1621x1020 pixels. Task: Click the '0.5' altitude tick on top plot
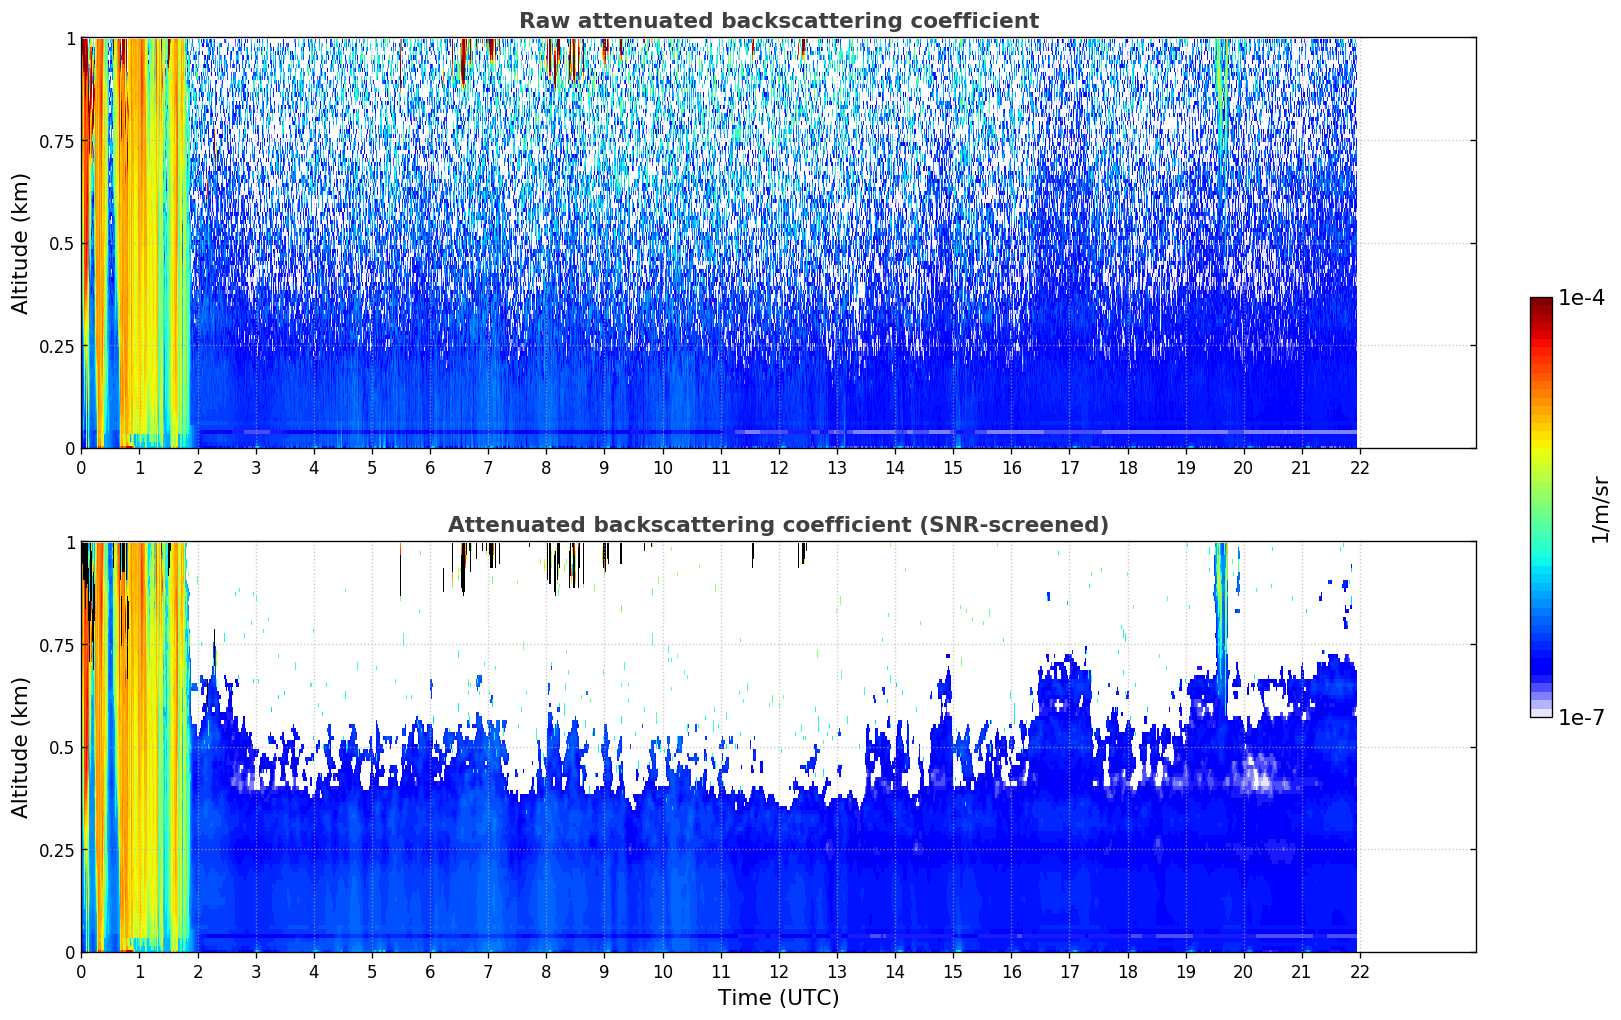[62, 243]
